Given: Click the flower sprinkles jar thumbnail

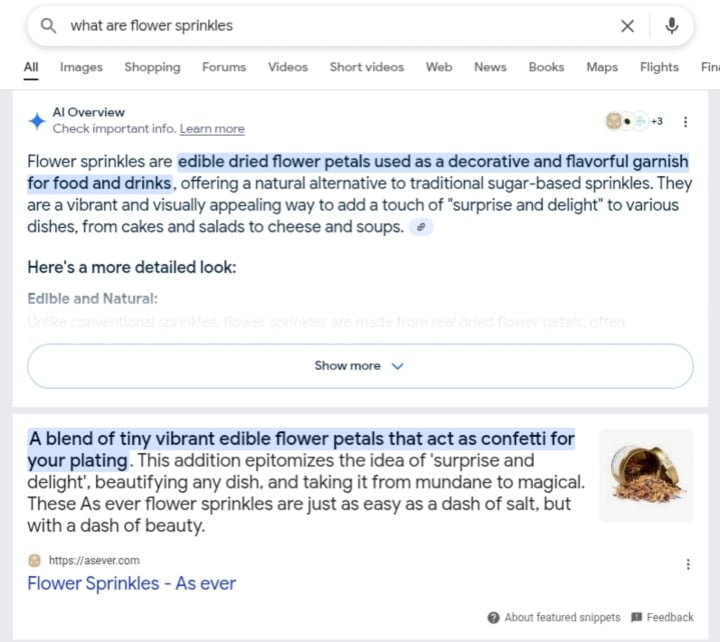Looking at the screenshot, I should [x=647, y=475].
